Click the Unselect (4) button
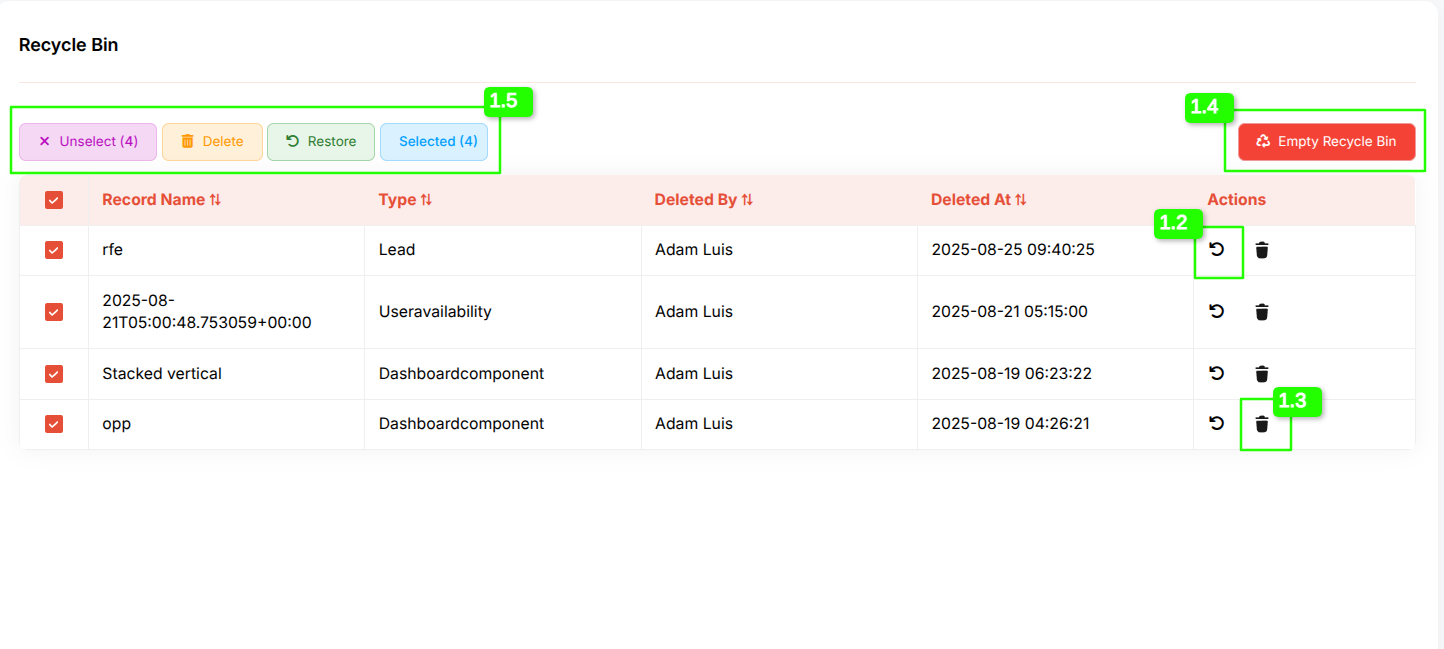The image size is (1444, 649). (88, 142)
